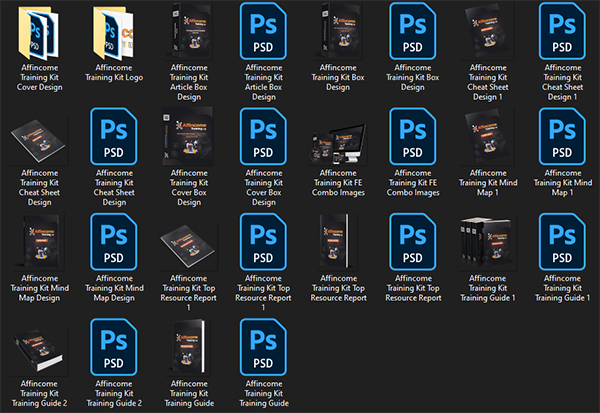Select the Training Guide 1 PSD file icon
600x413 pixels.
click(x=562, y=242)
